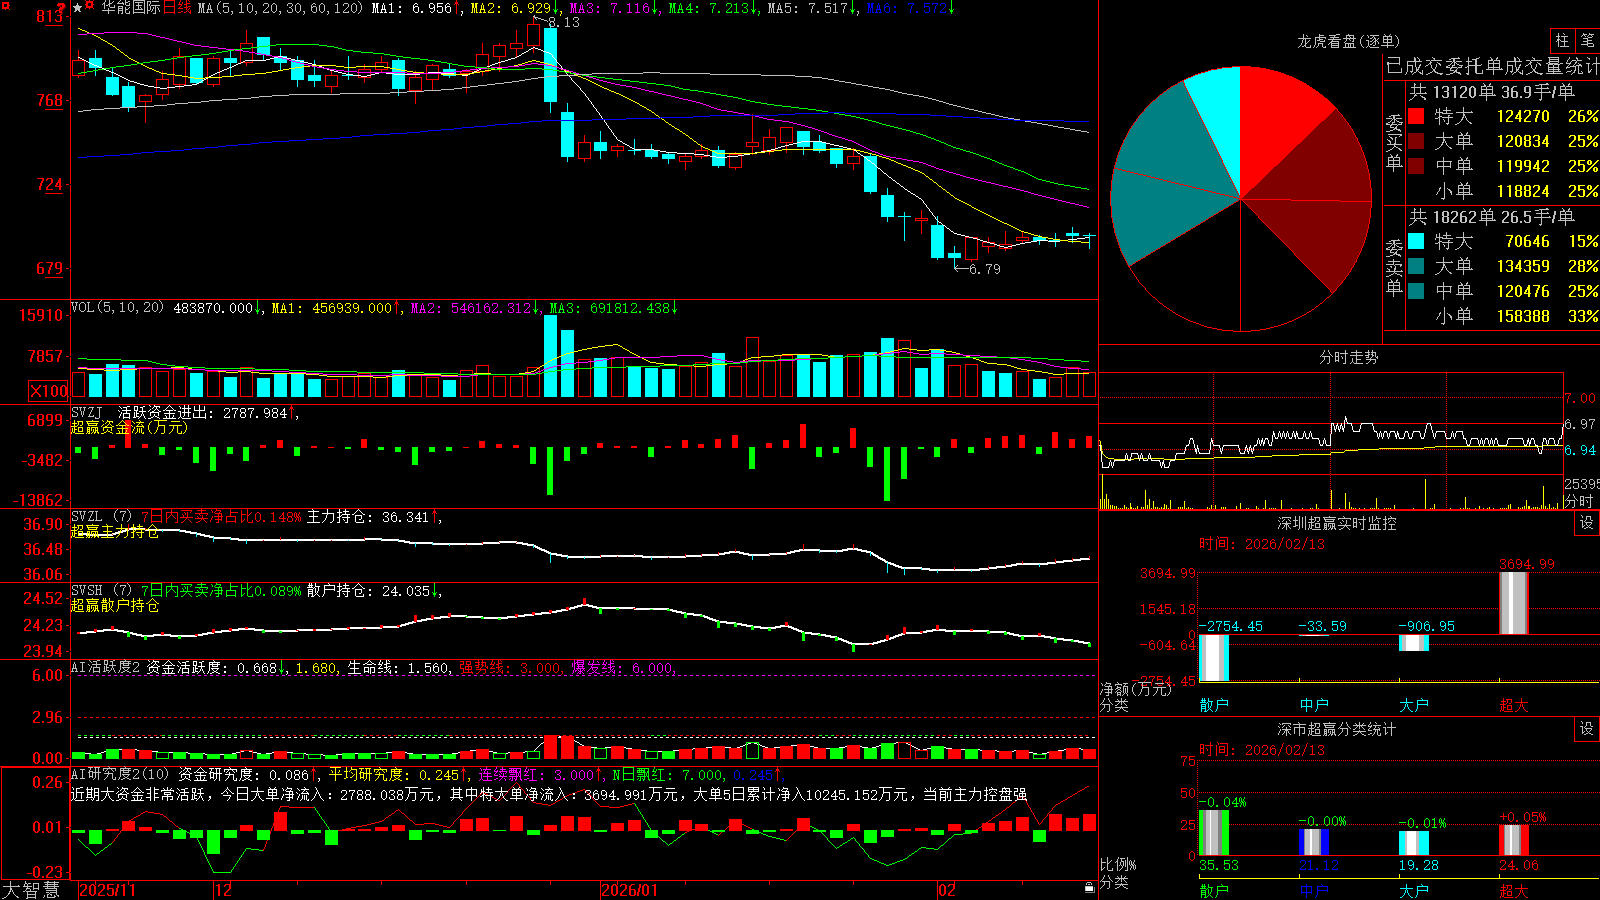Click the 日线 period label
The width and height of the screenshot is (1600, 900).
(x=177, y=8)
